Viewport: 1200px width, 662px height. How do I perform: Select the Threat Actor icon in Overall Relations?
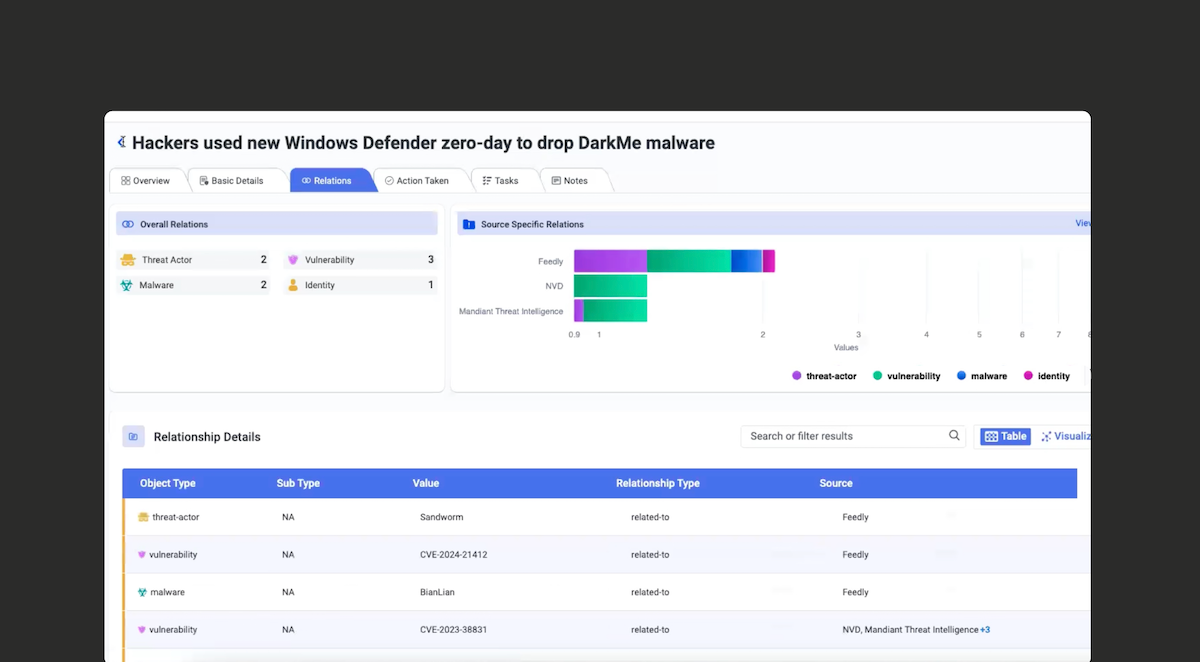click(x=127, y=259)
